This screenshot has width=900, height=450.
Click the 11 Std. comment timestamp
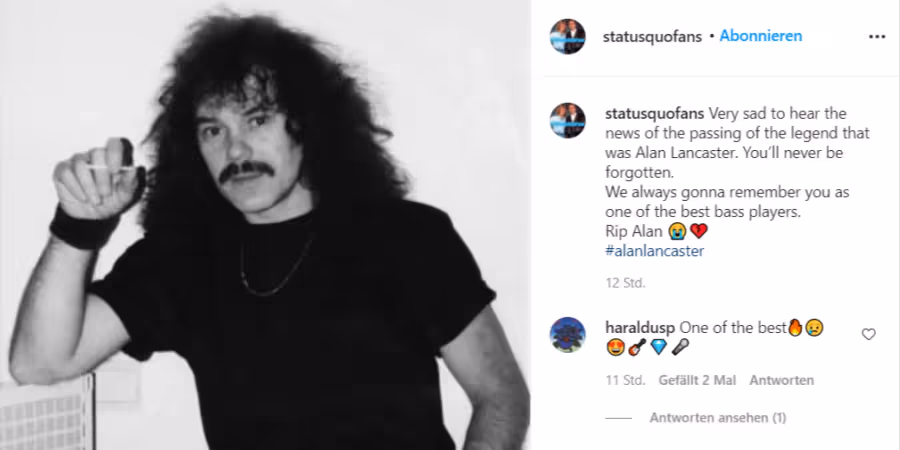[625, 381]
